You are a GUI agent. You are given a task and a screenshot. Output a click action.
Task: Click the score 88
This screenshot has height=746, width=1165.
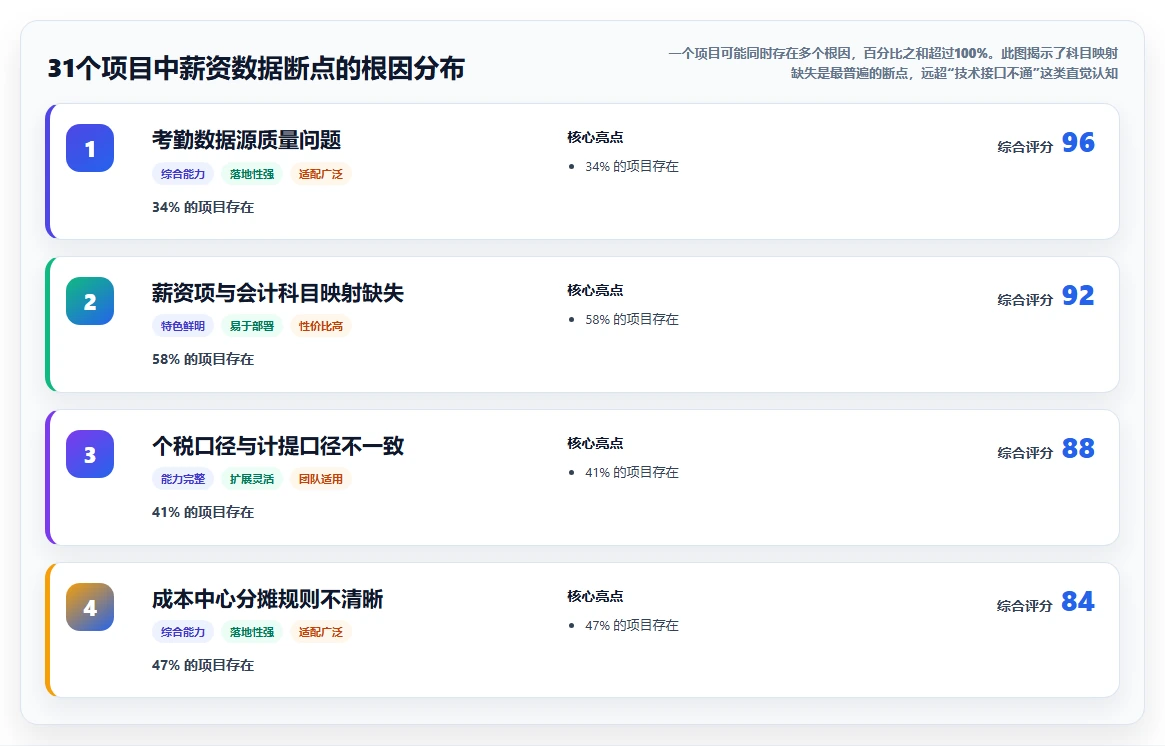1078,448
